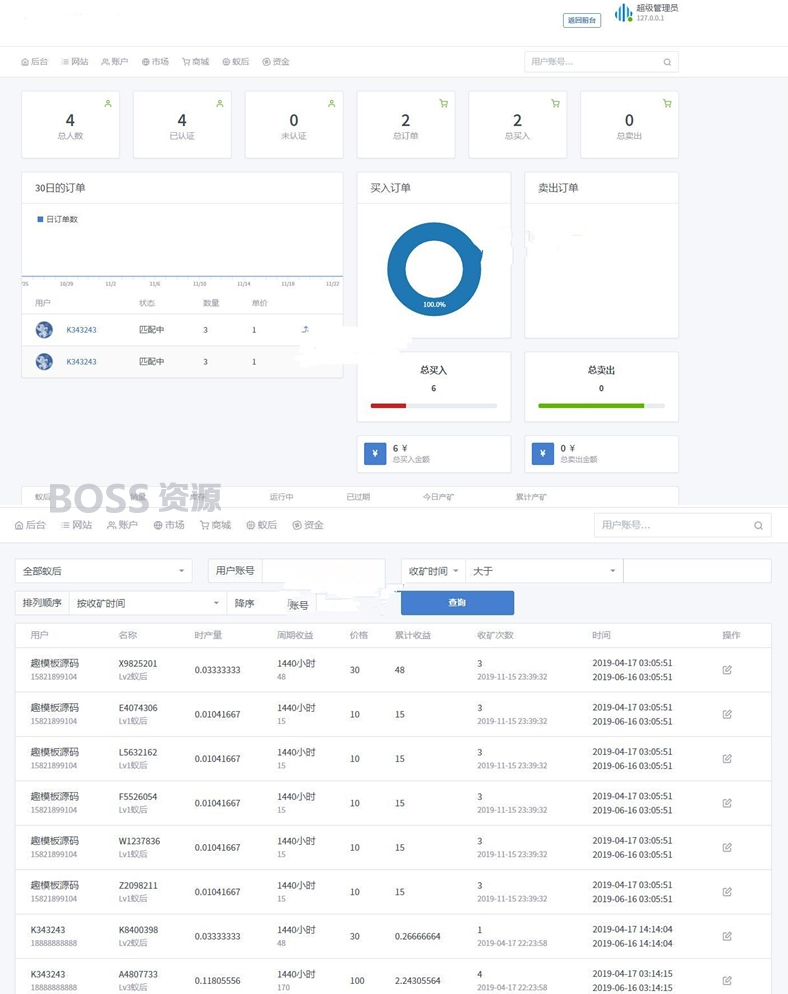Click the green 总卖出 progress bar
Viewport: 788px width, 994px height.
tap(591, 406)
